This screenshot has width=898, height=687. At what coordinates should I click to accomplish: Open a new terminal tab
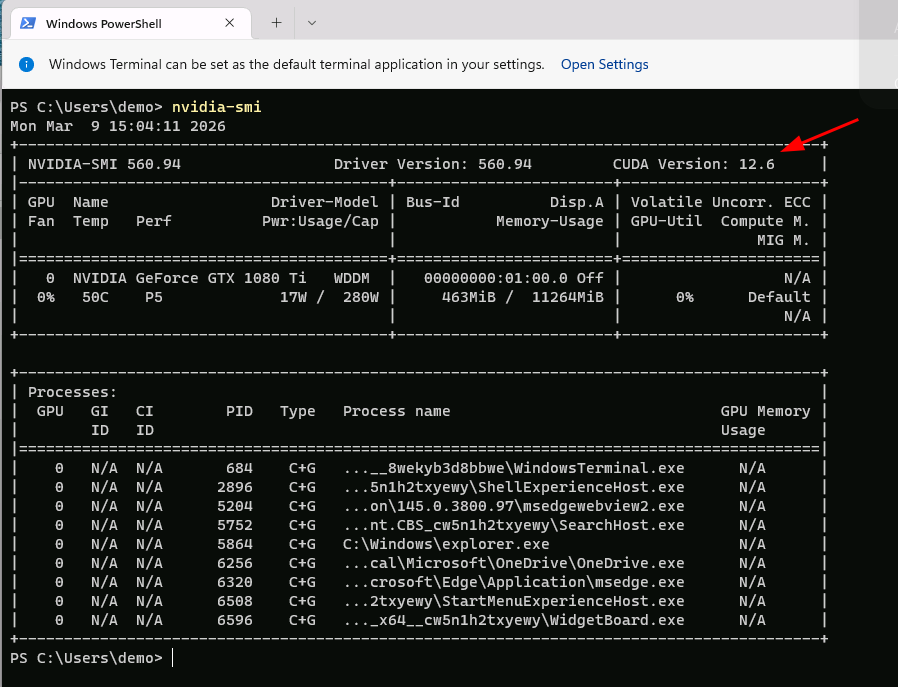[x=277, y=22]
